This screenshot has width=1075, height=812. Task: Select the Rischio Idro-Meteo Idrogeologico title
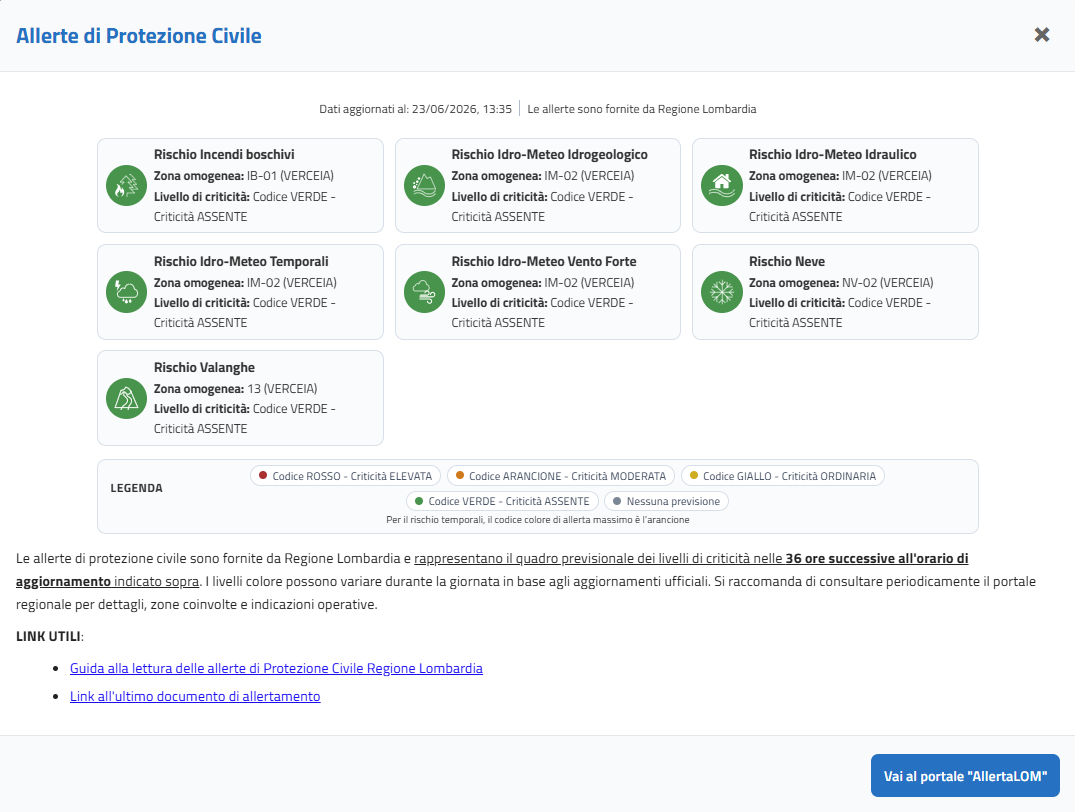pyautogui.click(x=549, y=154)
